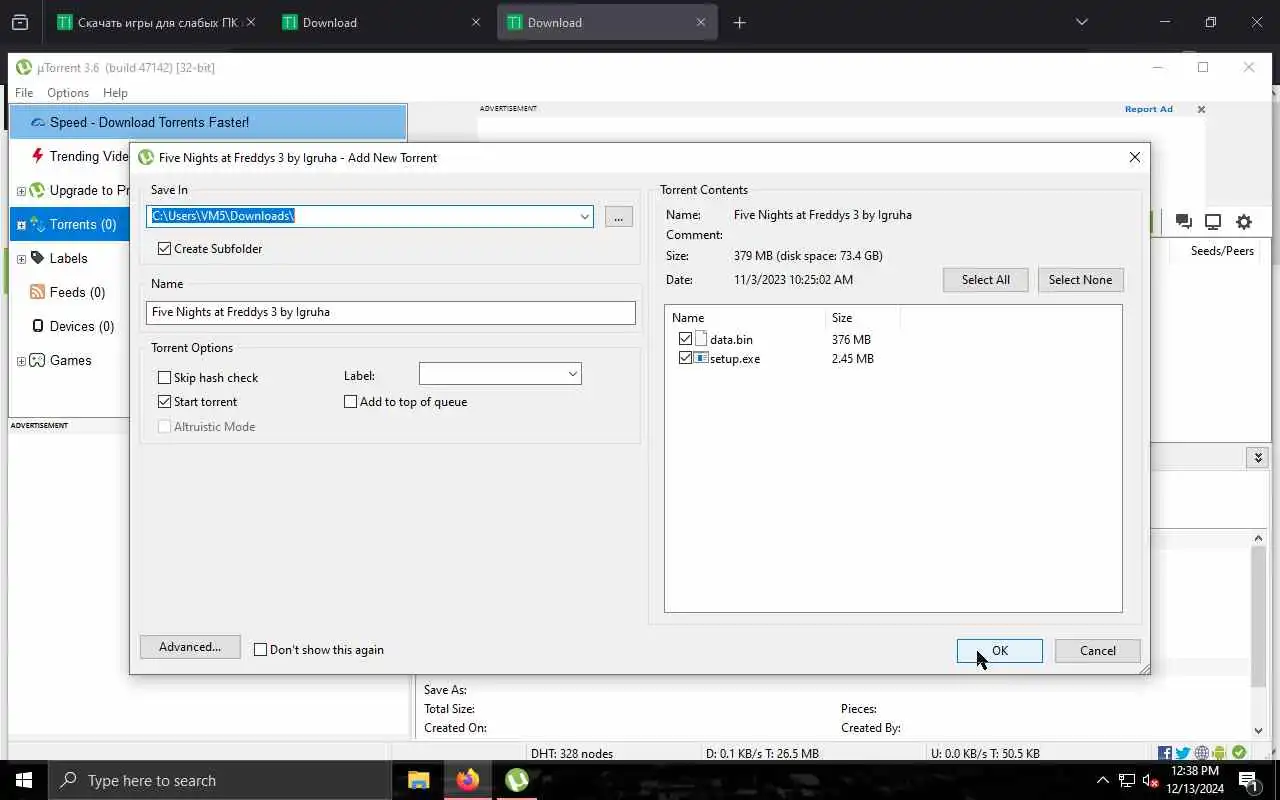
Task: Click the data.bin file icon
Action: coord(701,339)
